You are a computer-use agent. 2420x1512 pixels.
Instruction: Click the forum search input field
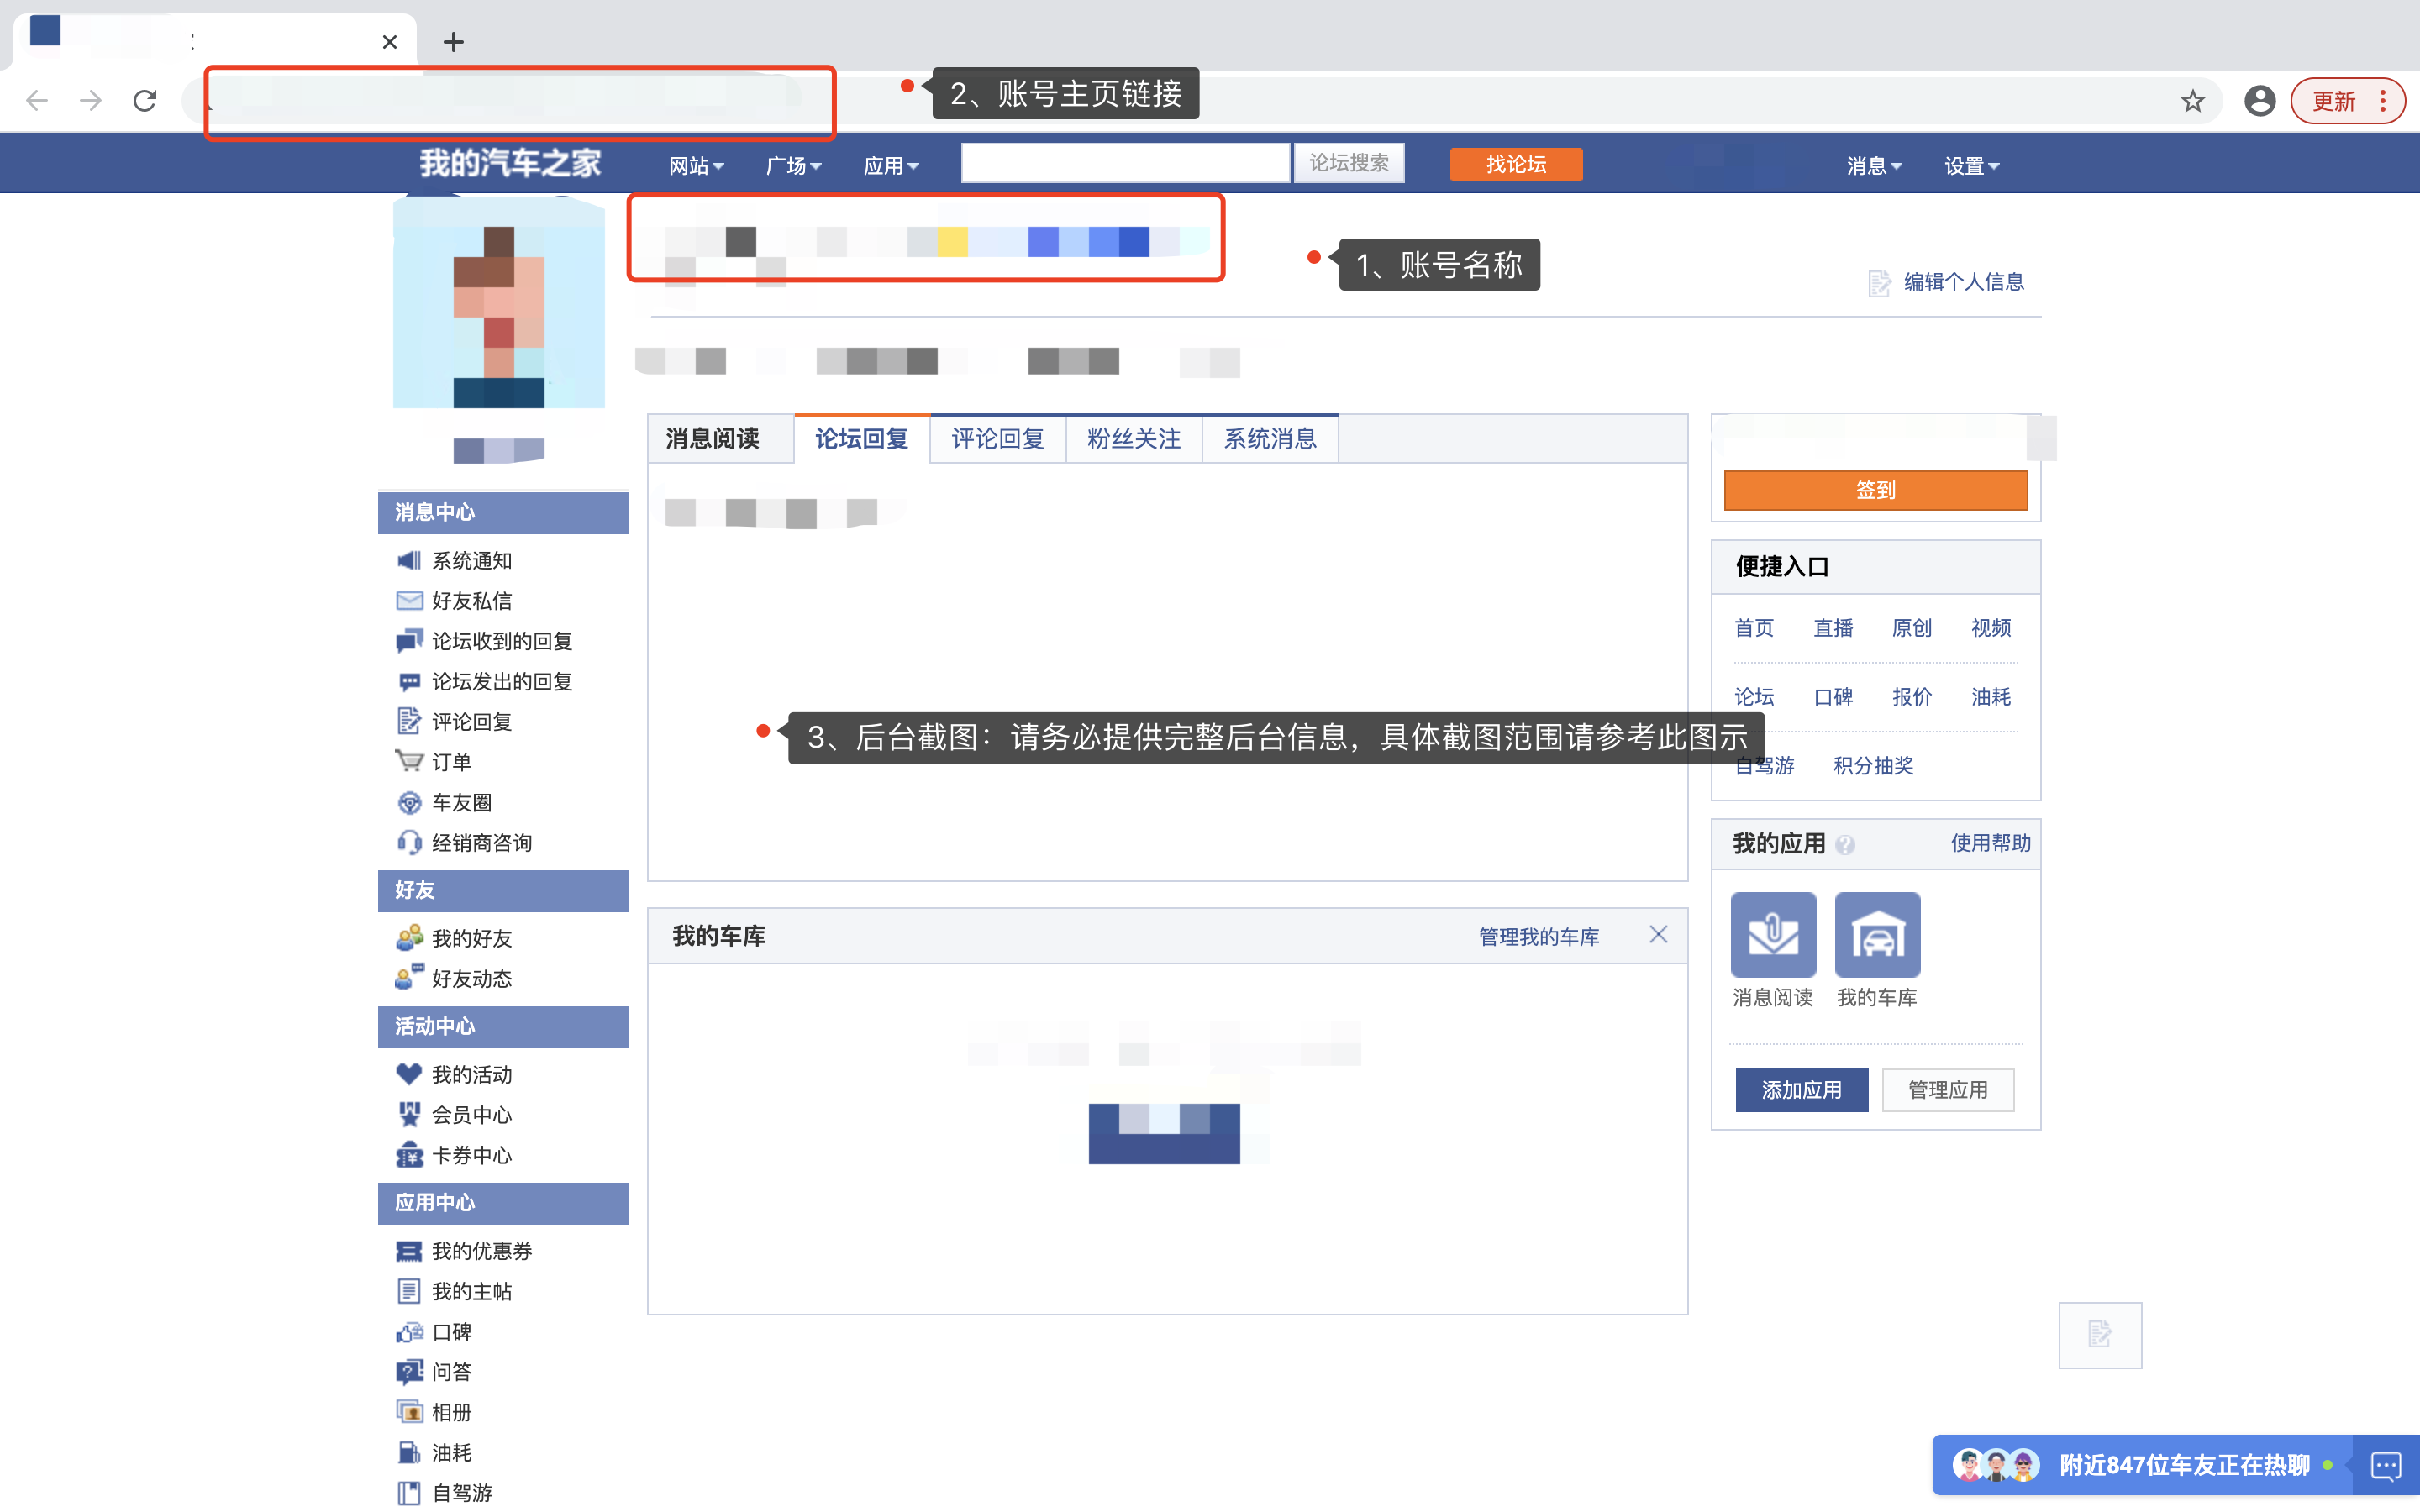tap(1125, 163)
